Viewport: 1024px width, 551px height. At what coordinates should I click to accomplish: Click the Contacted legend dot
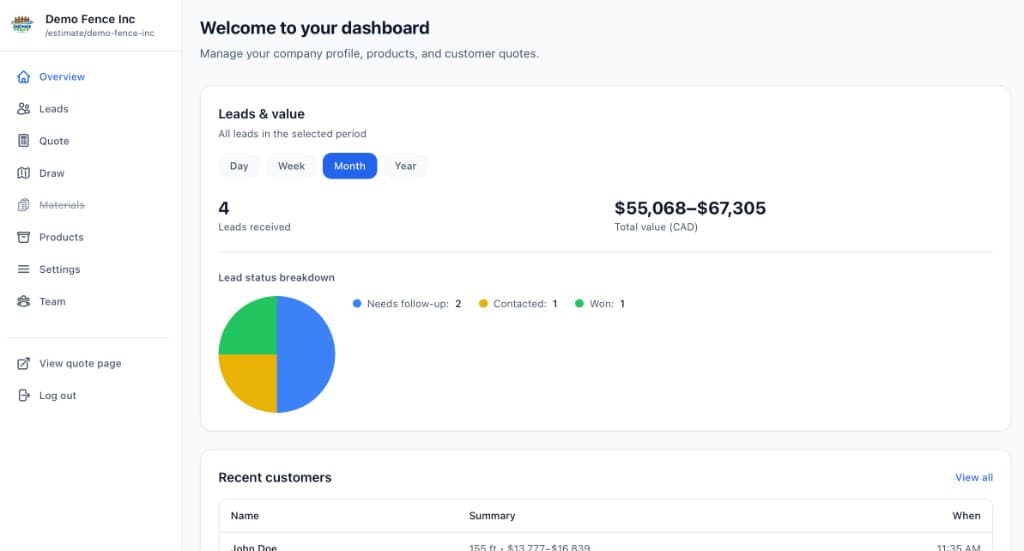483,304
